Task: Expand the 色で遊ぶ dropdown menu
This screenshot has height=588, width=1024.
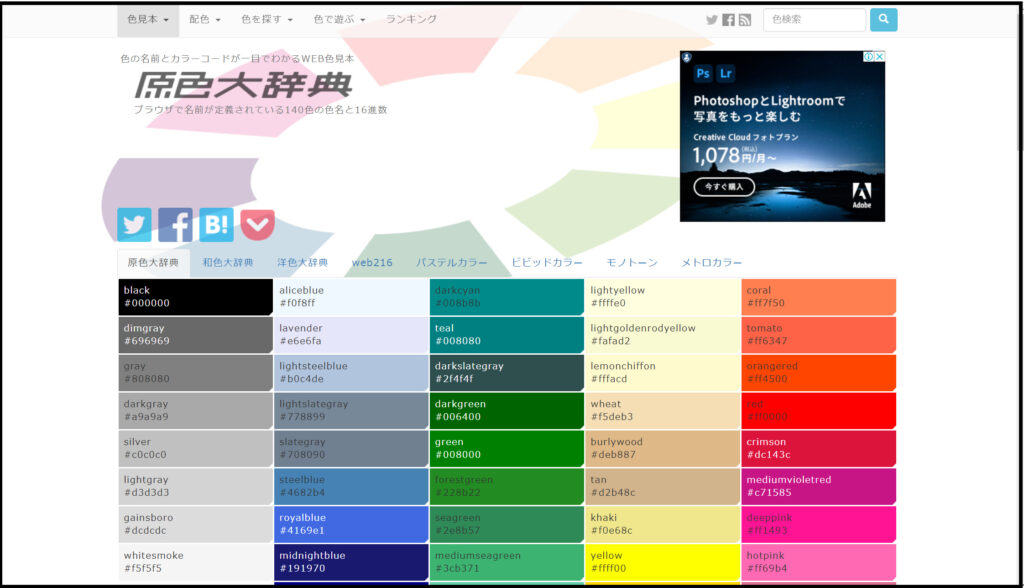Action: [x=339, y=20]
